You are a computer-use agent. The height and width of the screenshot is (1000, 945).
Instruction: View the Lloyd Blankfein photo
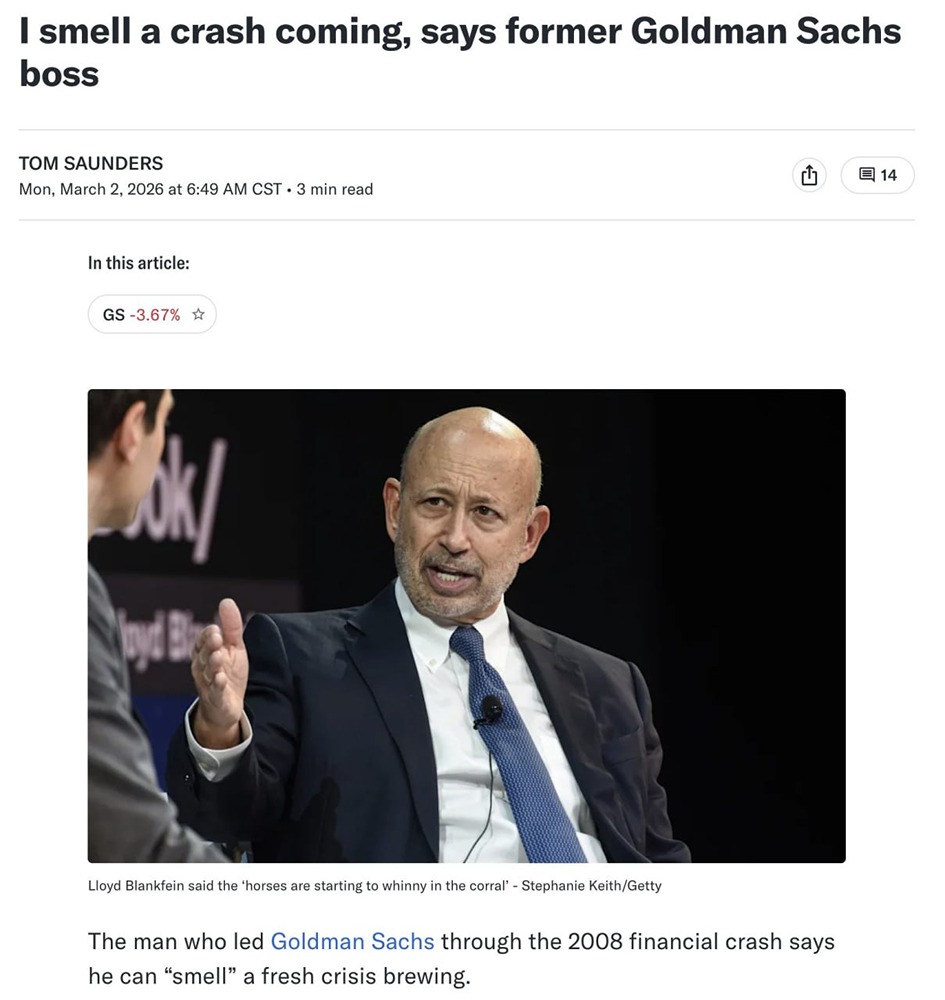pos(466,625)
